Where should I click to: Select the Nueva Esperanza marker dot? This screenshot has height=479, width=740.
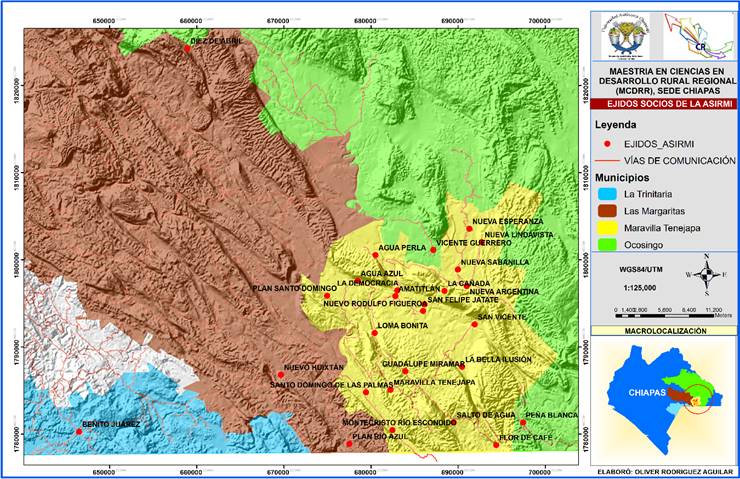pos(468,228)
